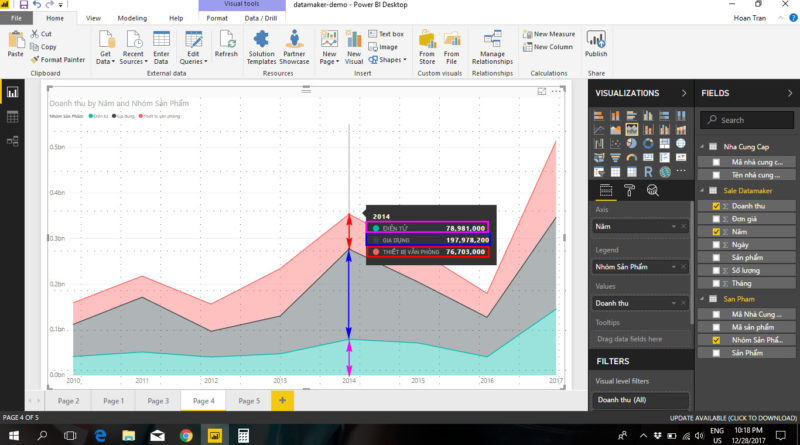Screen dimensions: 800x445
Task: Click the Publish icon in ribbon
Action: (596, 44)
